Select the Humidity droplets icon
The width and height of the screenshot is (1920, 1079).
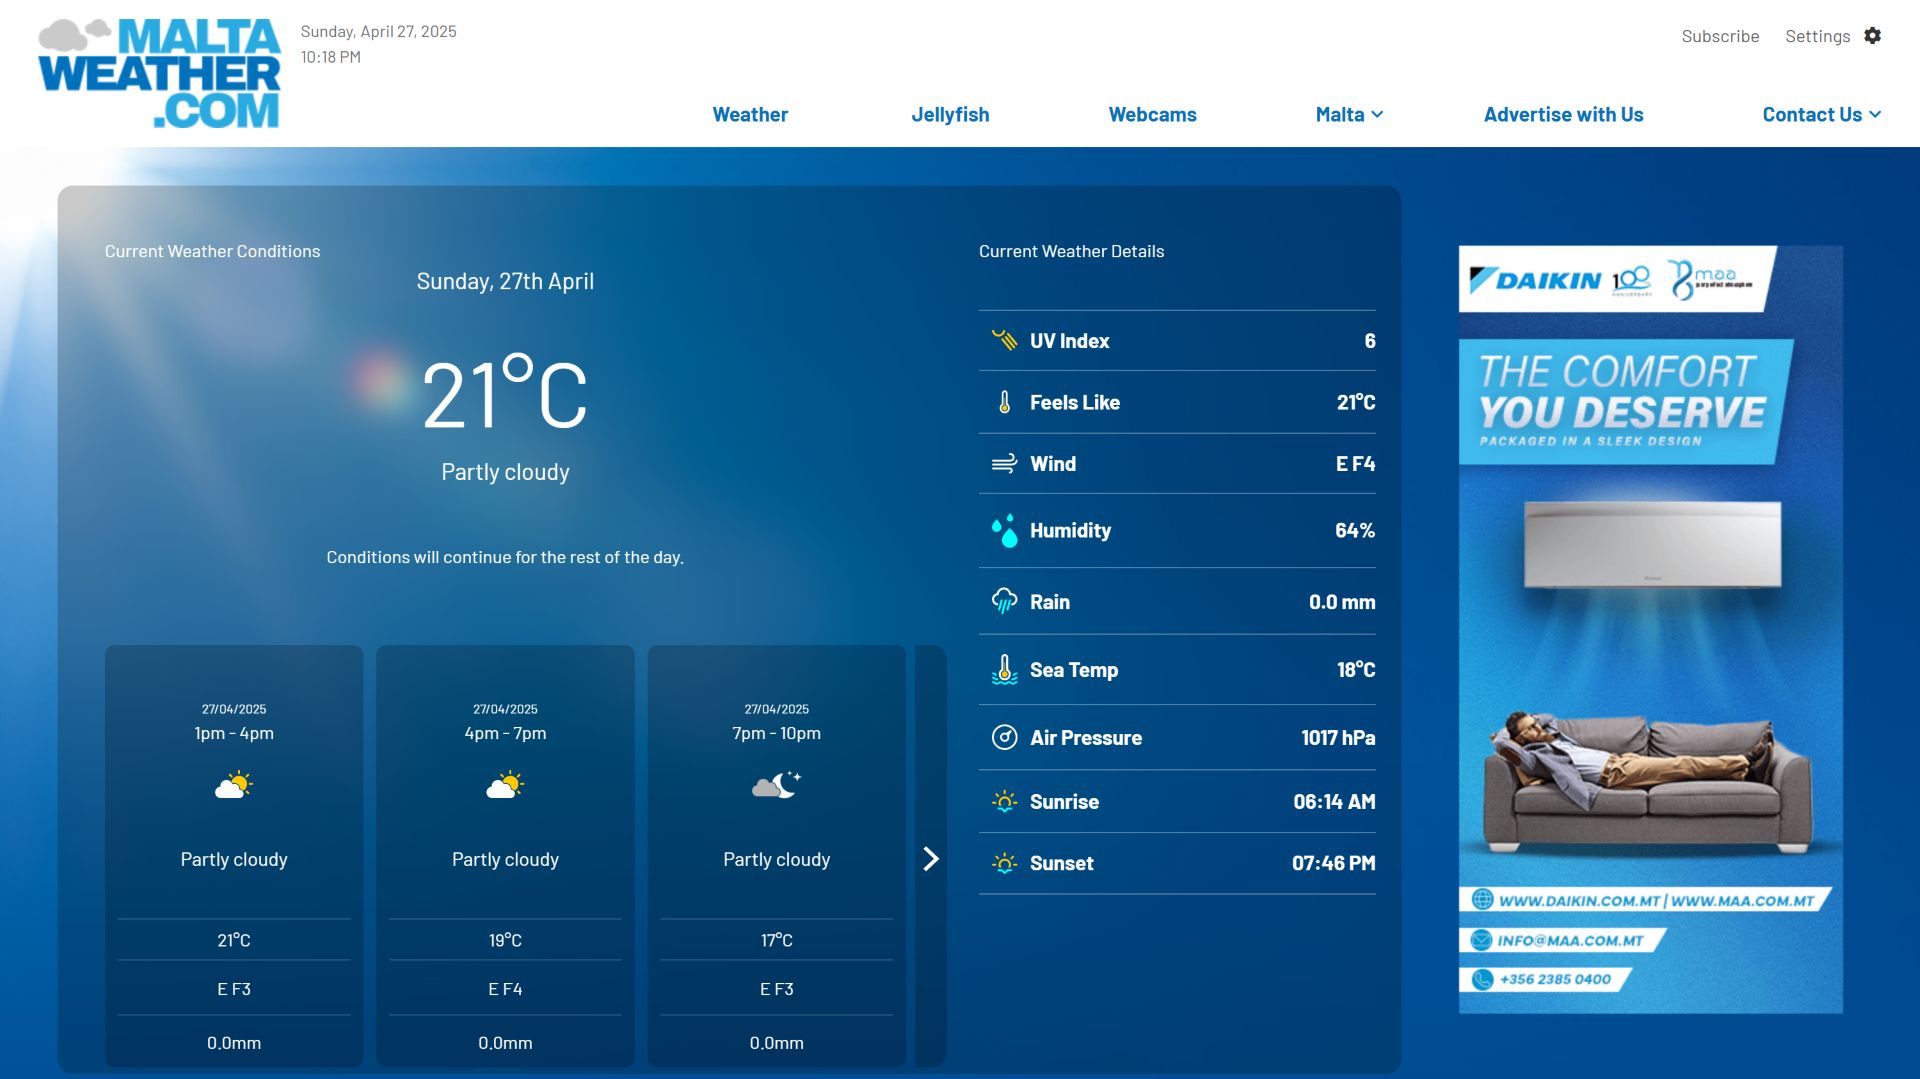(x=1004, y=531)
